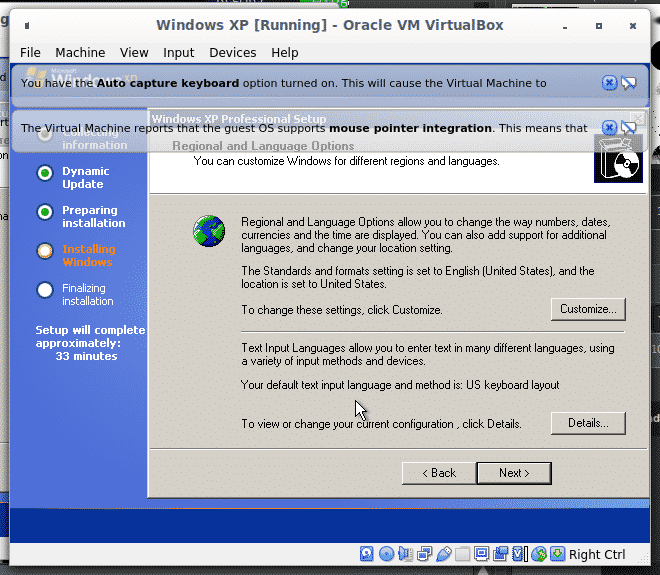Click 'To change these settings, click Customize' text

point(342,310)
